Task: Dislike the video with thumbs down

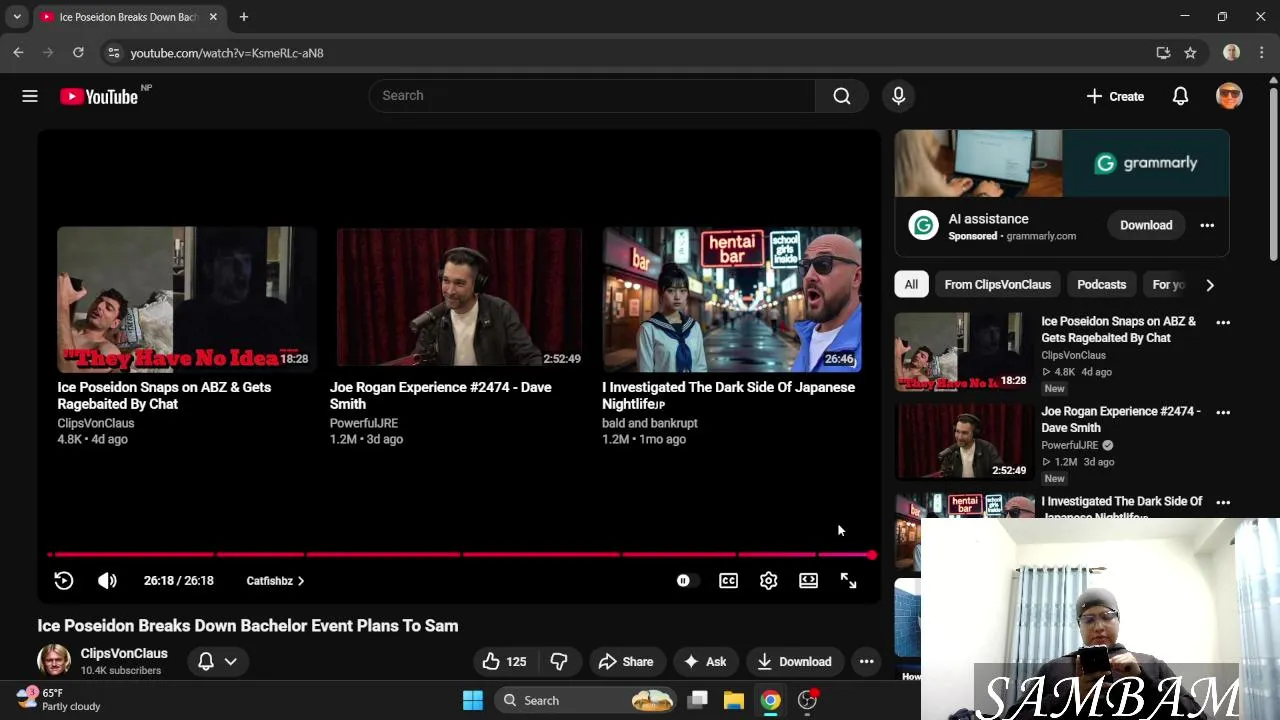Action: 559,661
